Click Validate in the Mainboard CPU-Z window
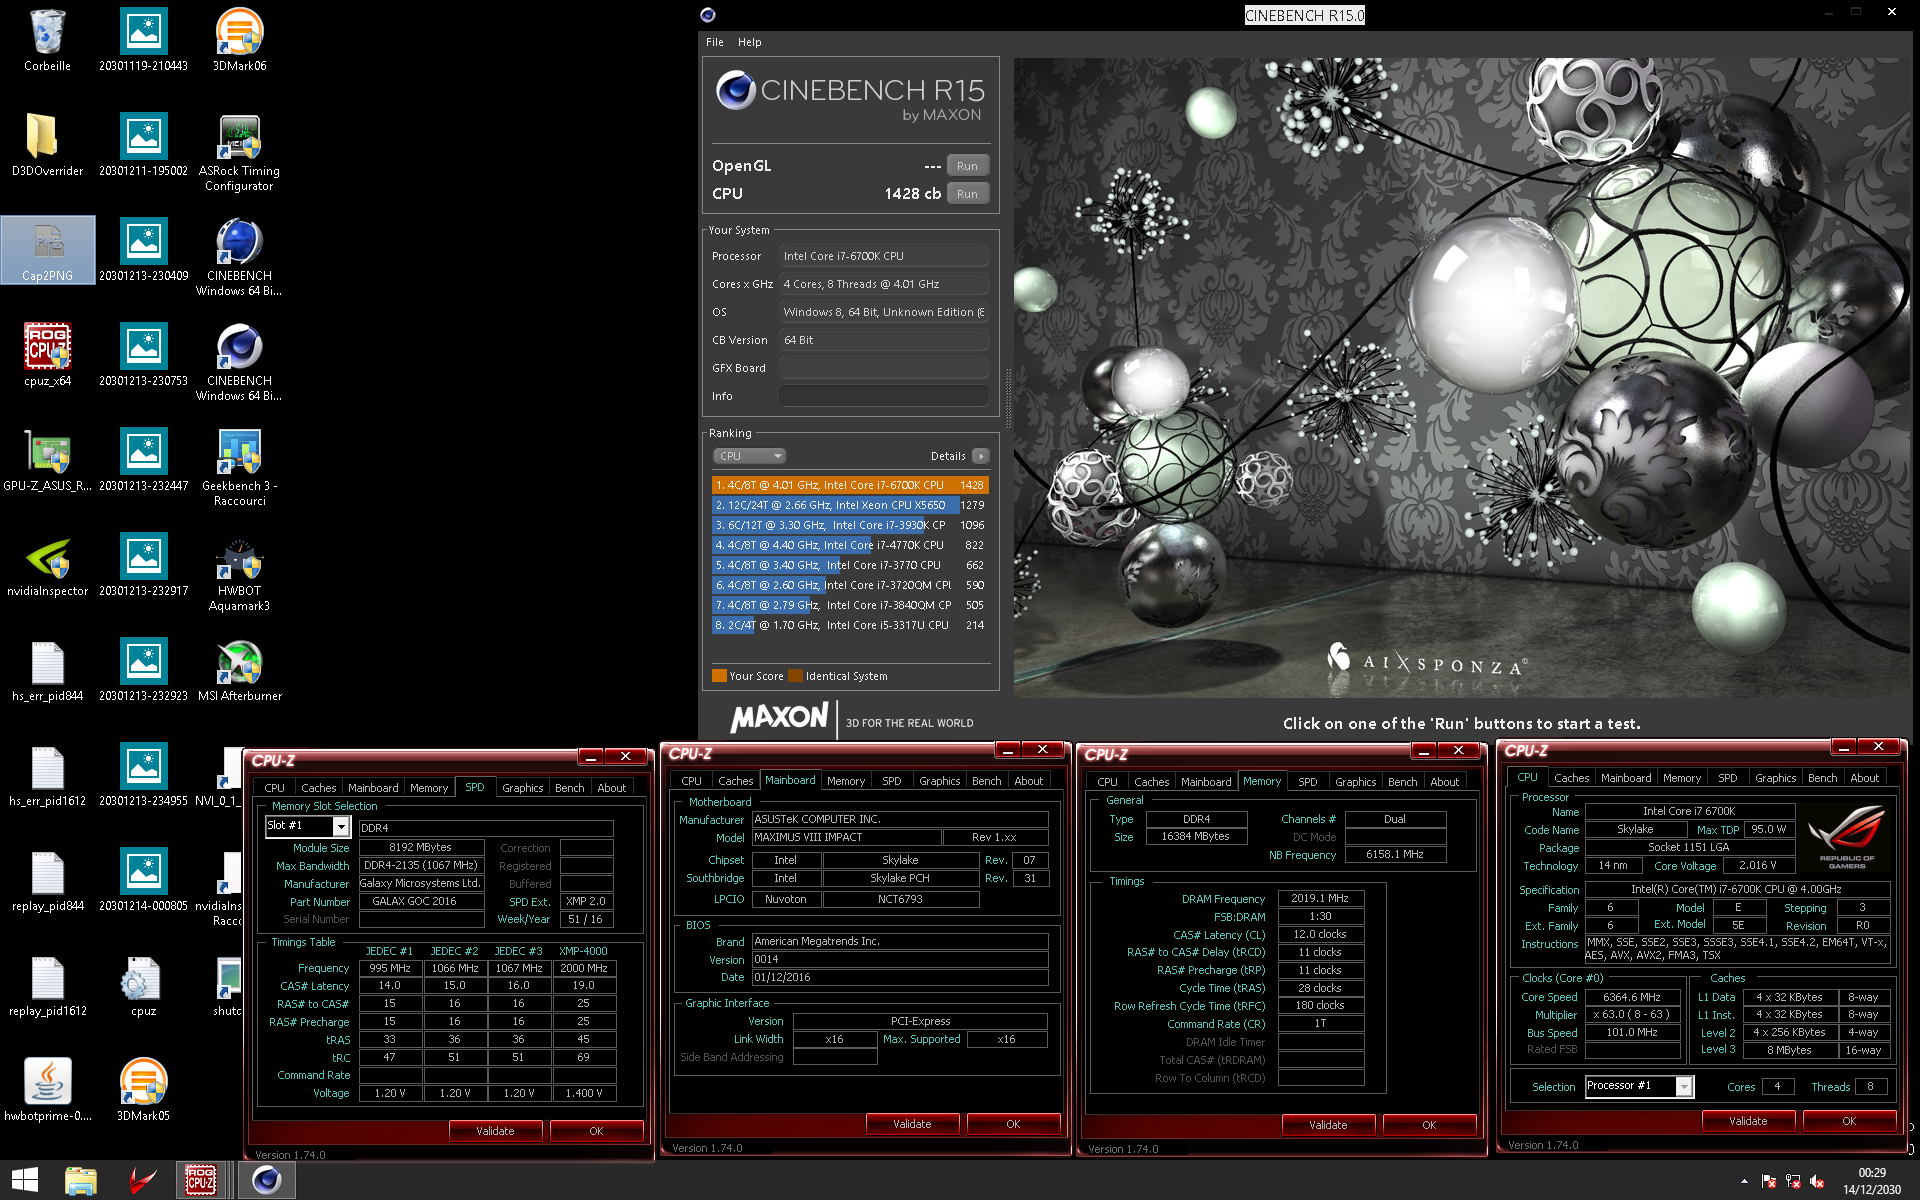 912,1124
